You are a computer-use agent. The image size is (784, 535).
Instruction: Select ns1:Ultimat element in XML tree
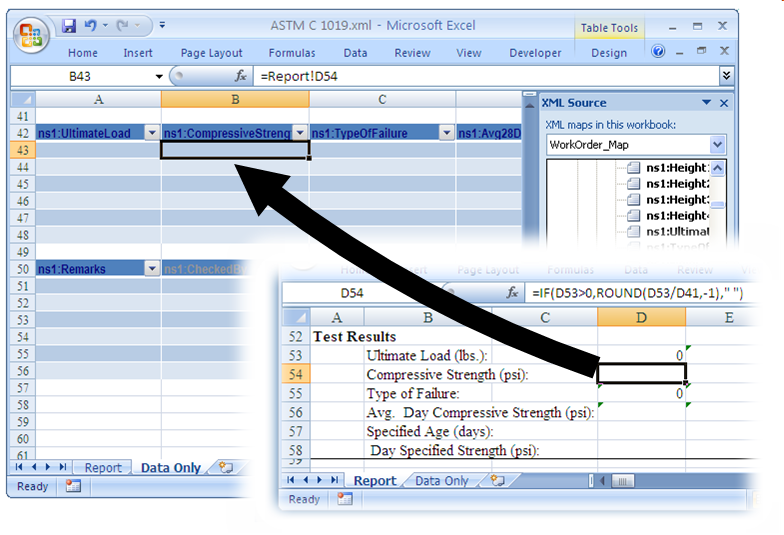677,232
